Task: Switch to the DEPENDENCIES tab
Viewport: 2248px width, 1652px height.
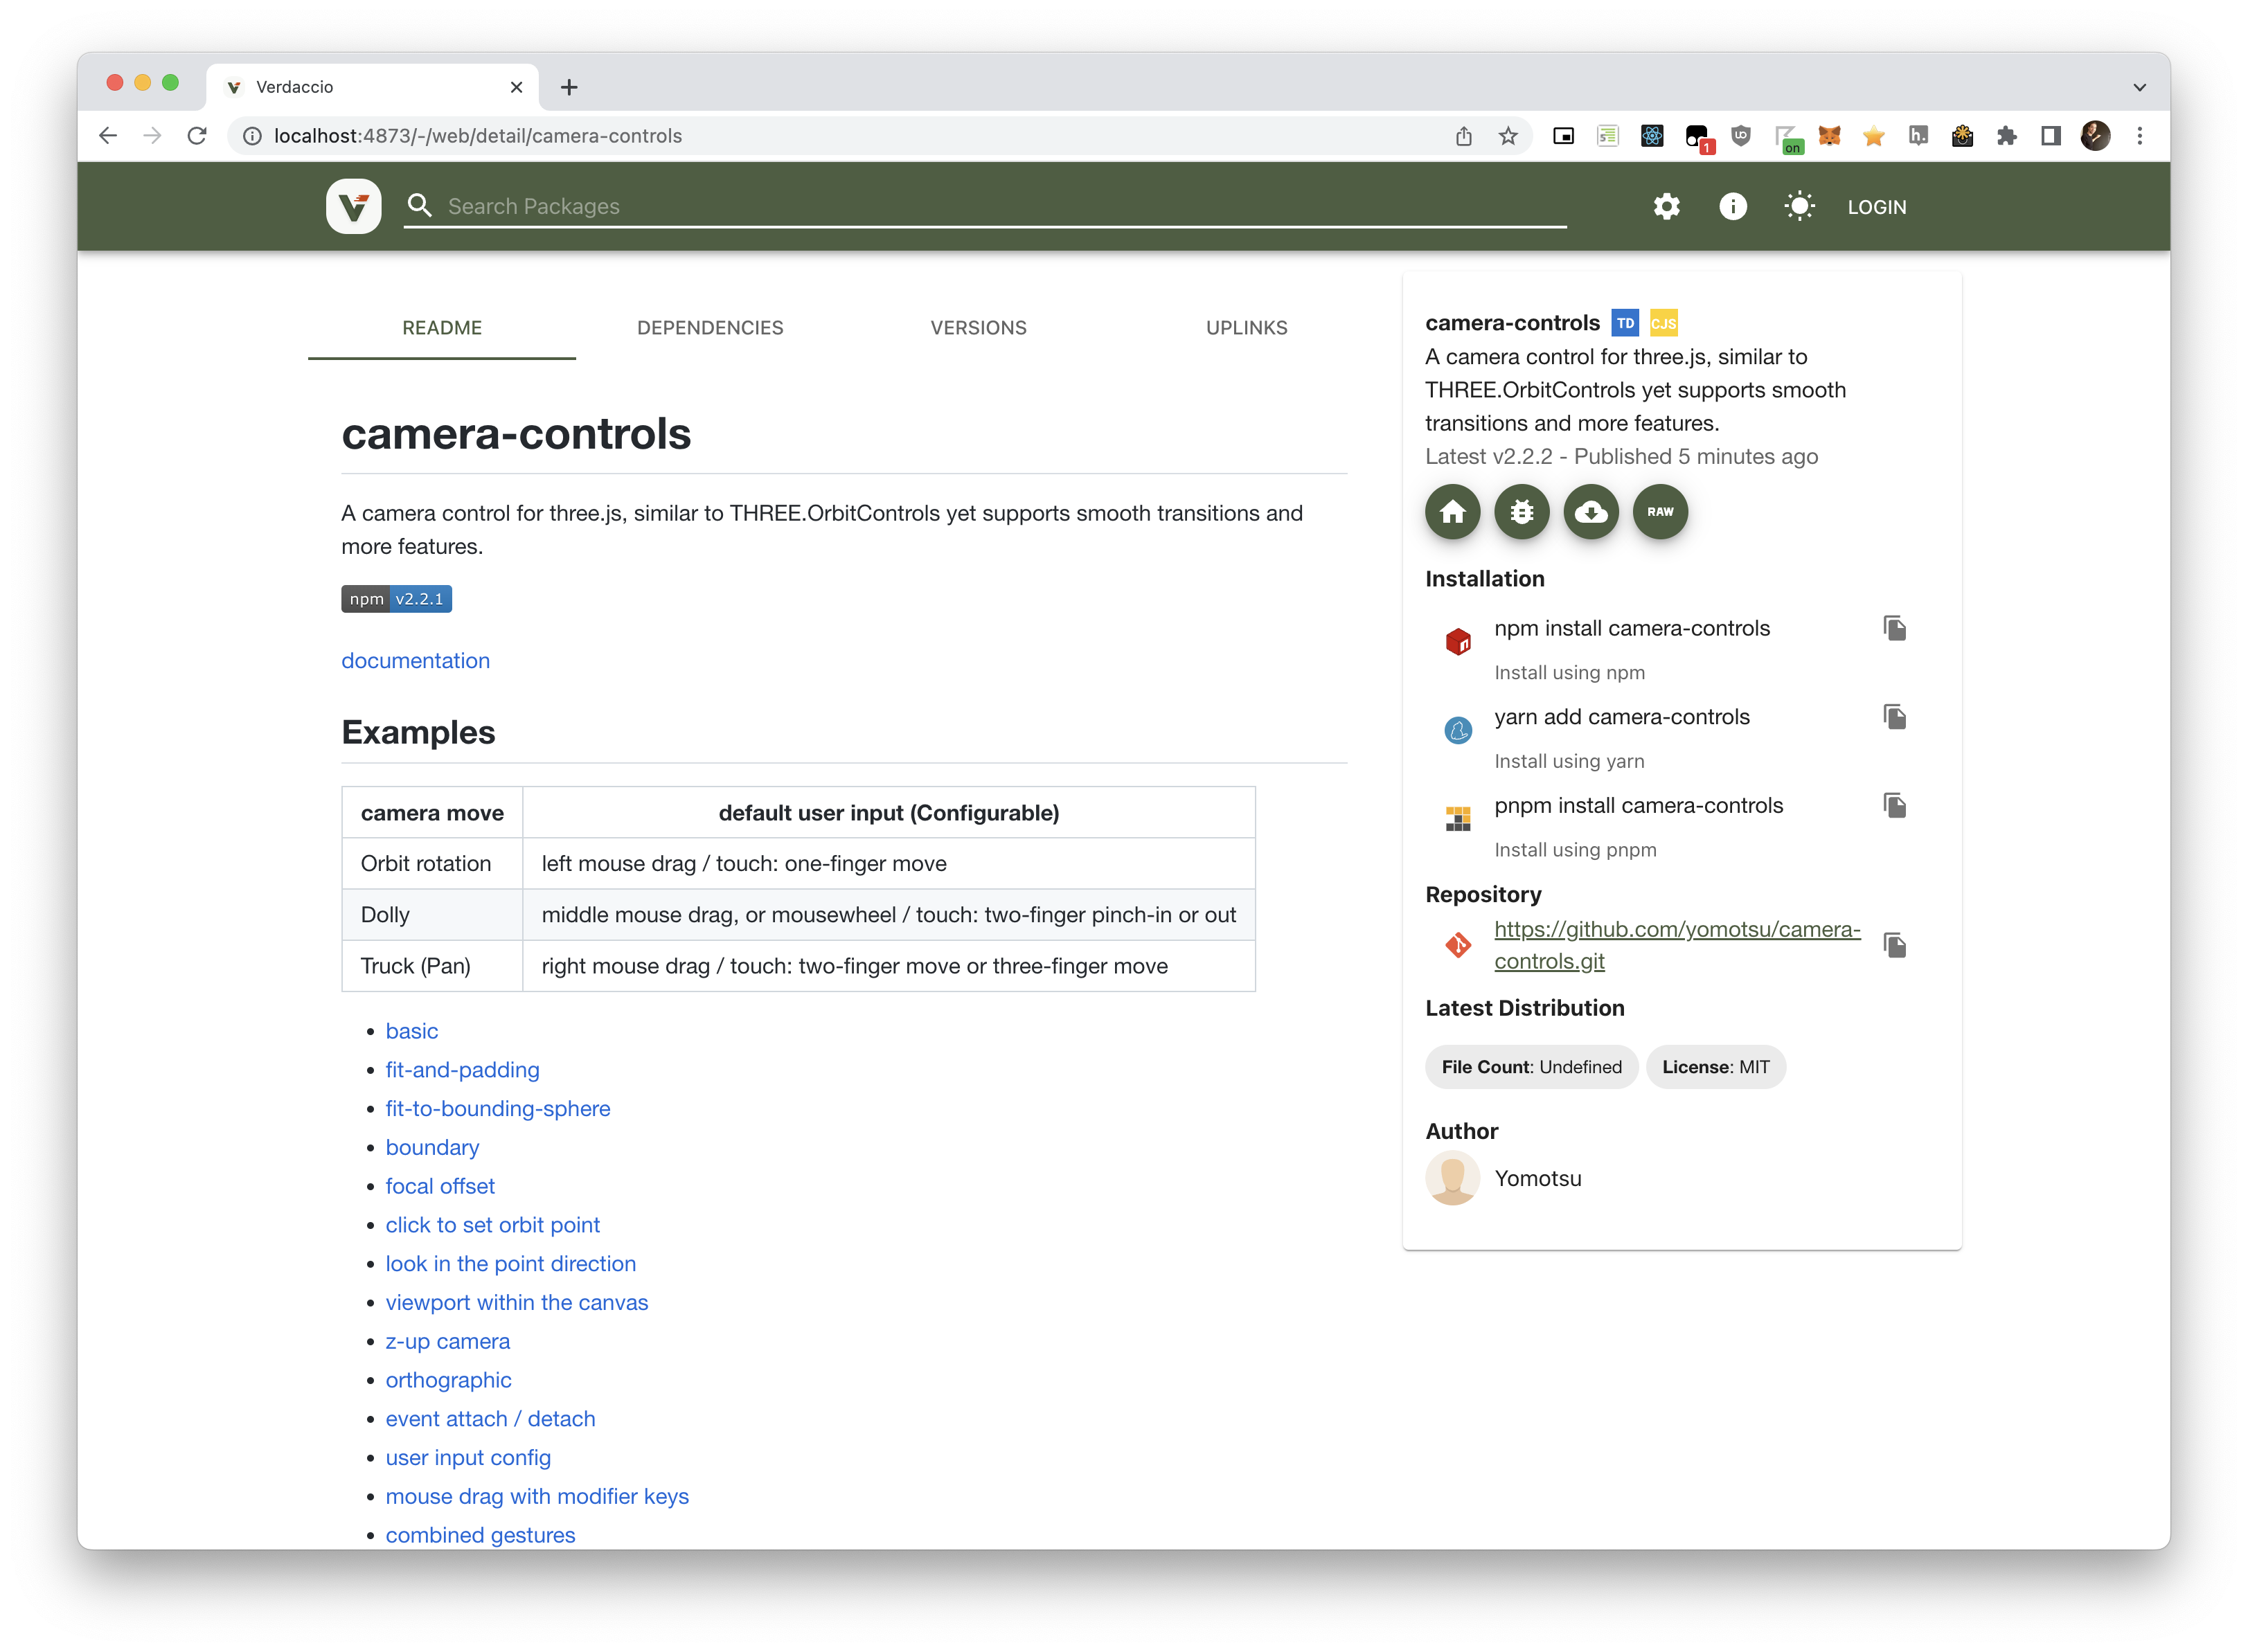Action: coord(710,328)
